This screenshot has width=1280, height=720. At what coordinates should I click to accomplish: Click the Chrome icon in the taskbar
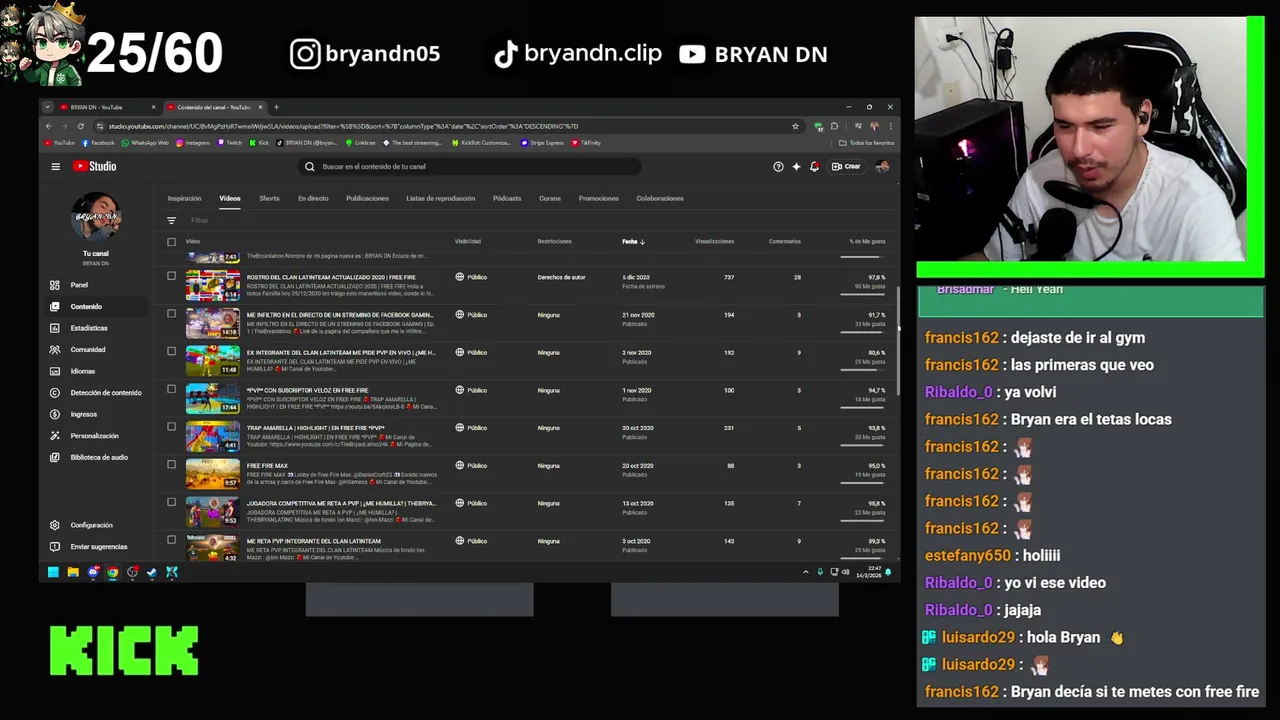coord(113,572)
